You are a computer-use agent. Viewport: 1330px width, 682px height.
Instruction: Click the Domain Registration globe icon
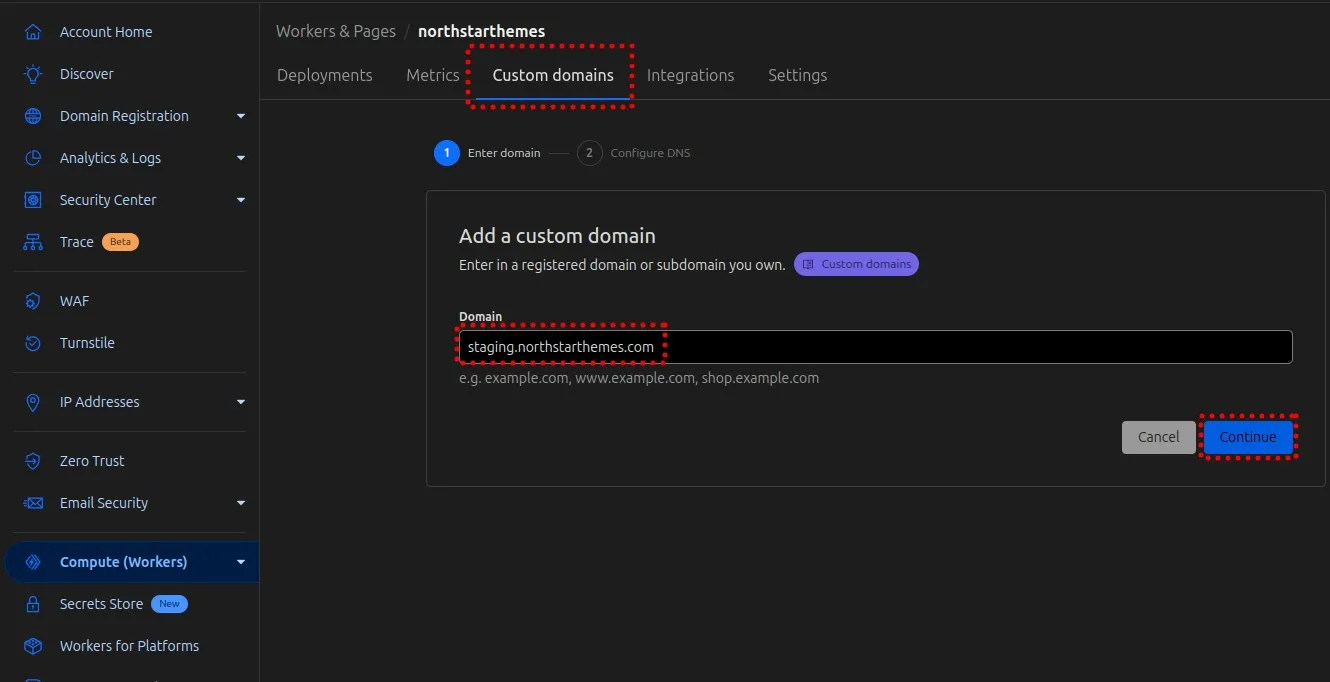click(33, 116)
